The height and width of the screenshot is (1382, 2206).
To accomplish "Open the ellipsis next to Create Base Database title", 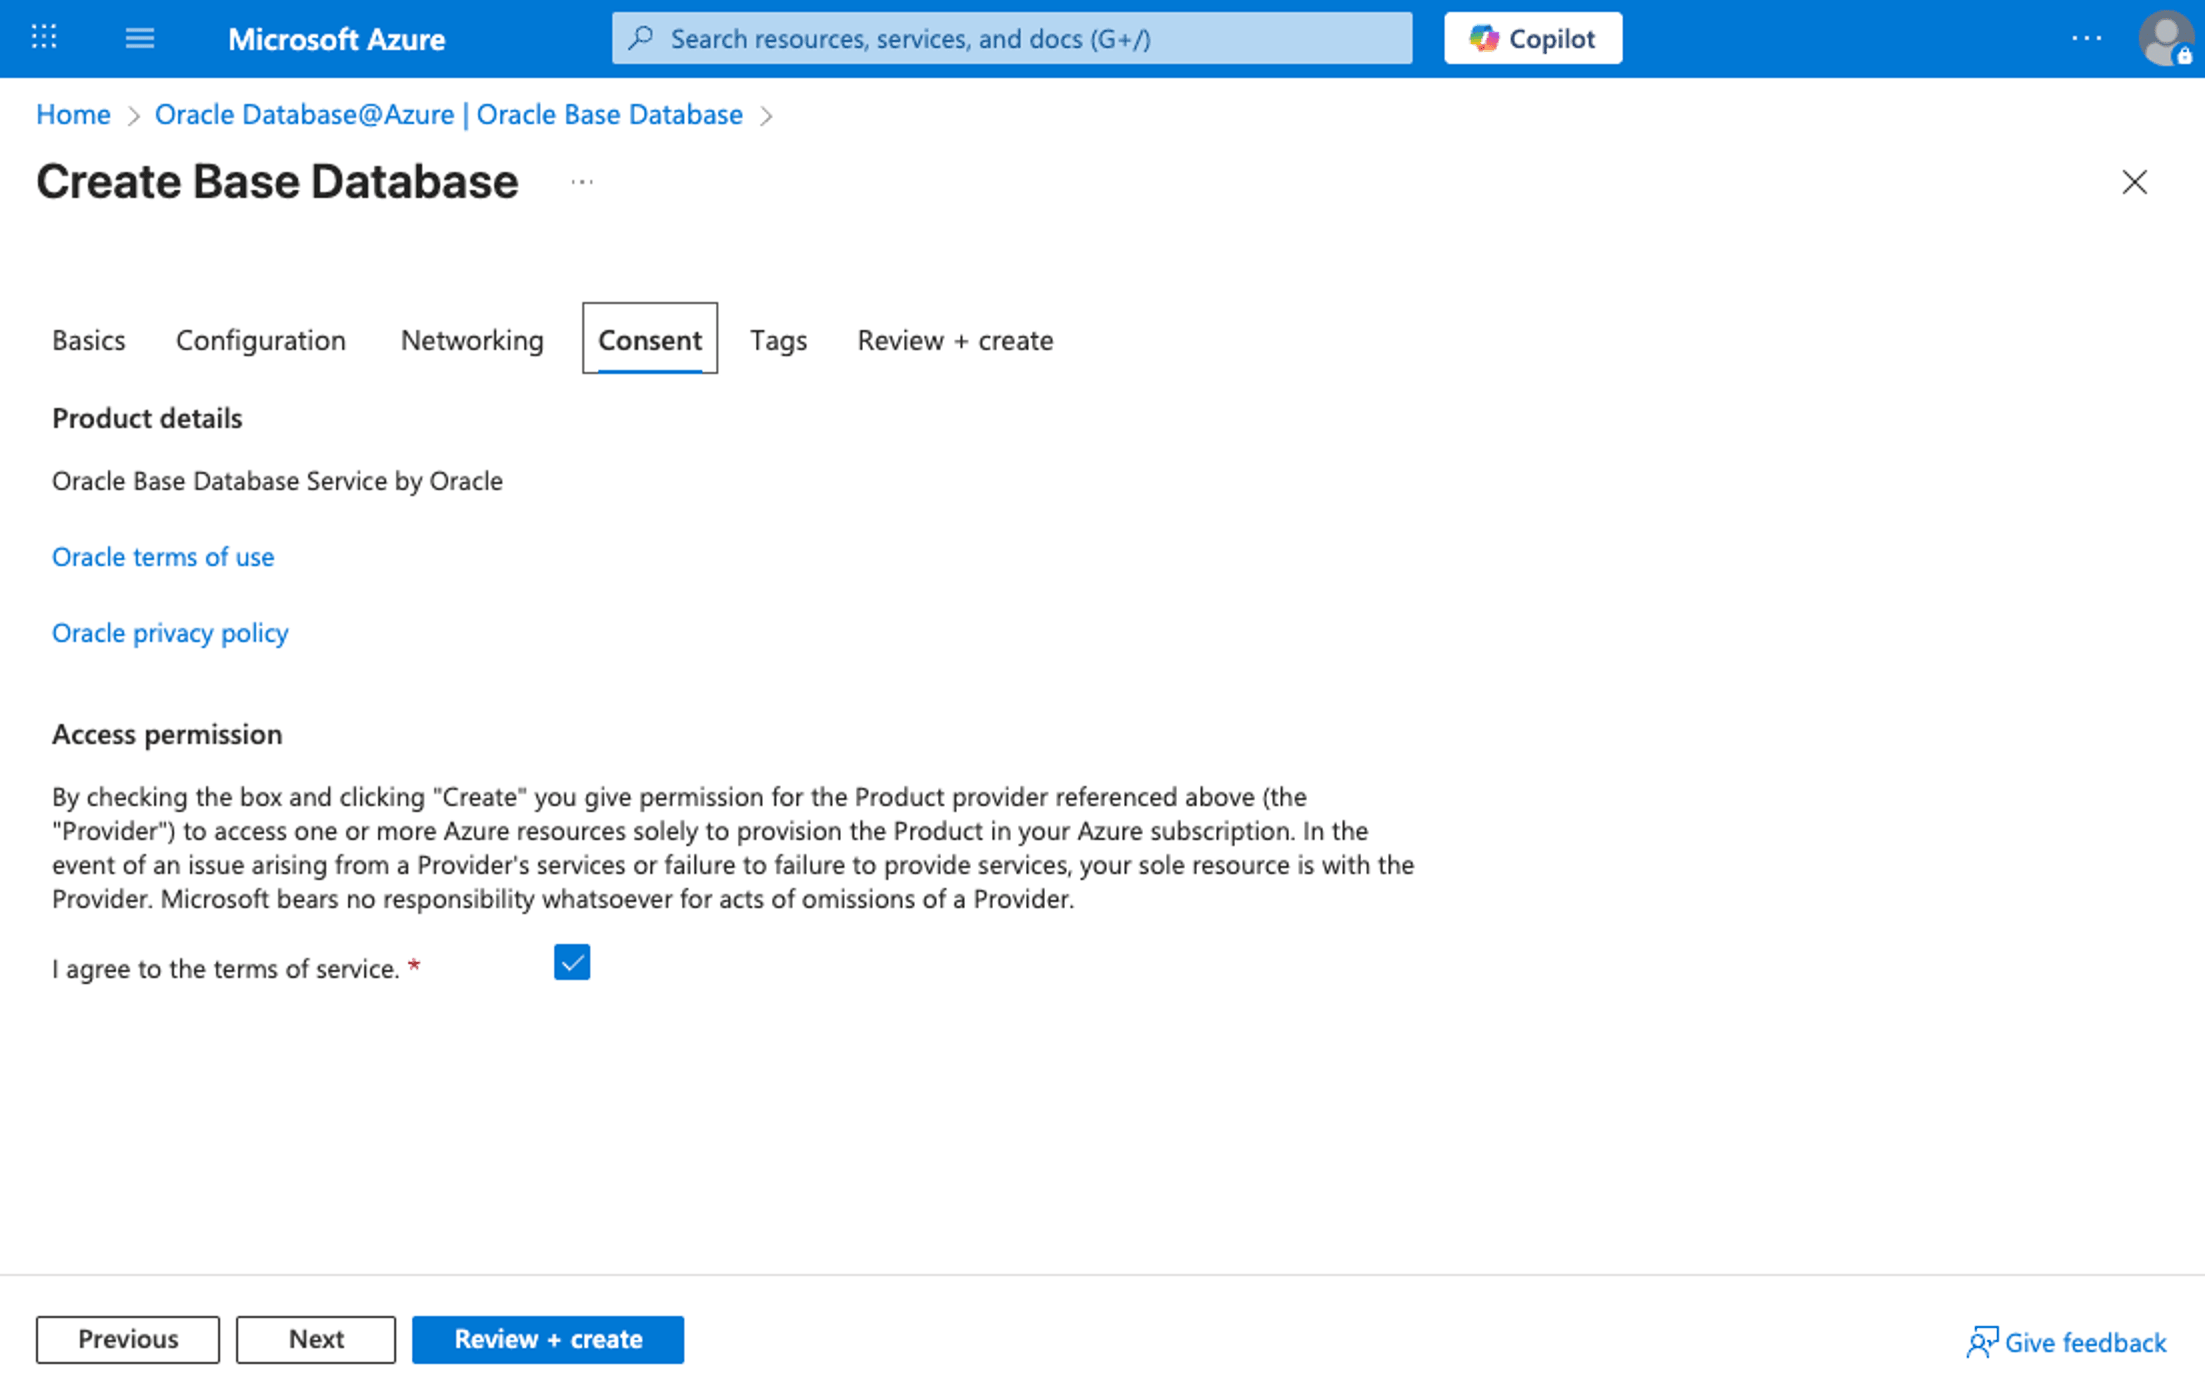I will tap(582, 181).
